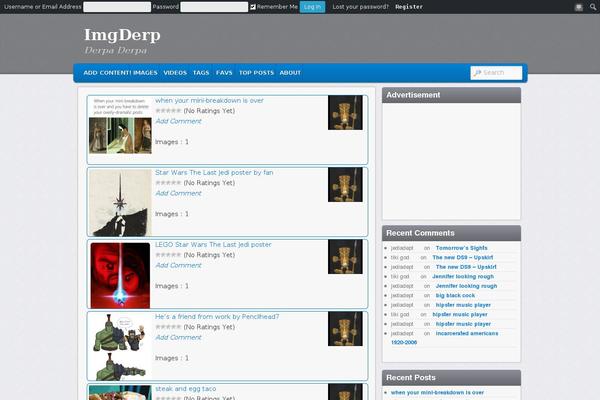Open the Hulk cartoon thumbnail from Pencilhead7 post
600x400 pixels.
click(x=120, y=347)
